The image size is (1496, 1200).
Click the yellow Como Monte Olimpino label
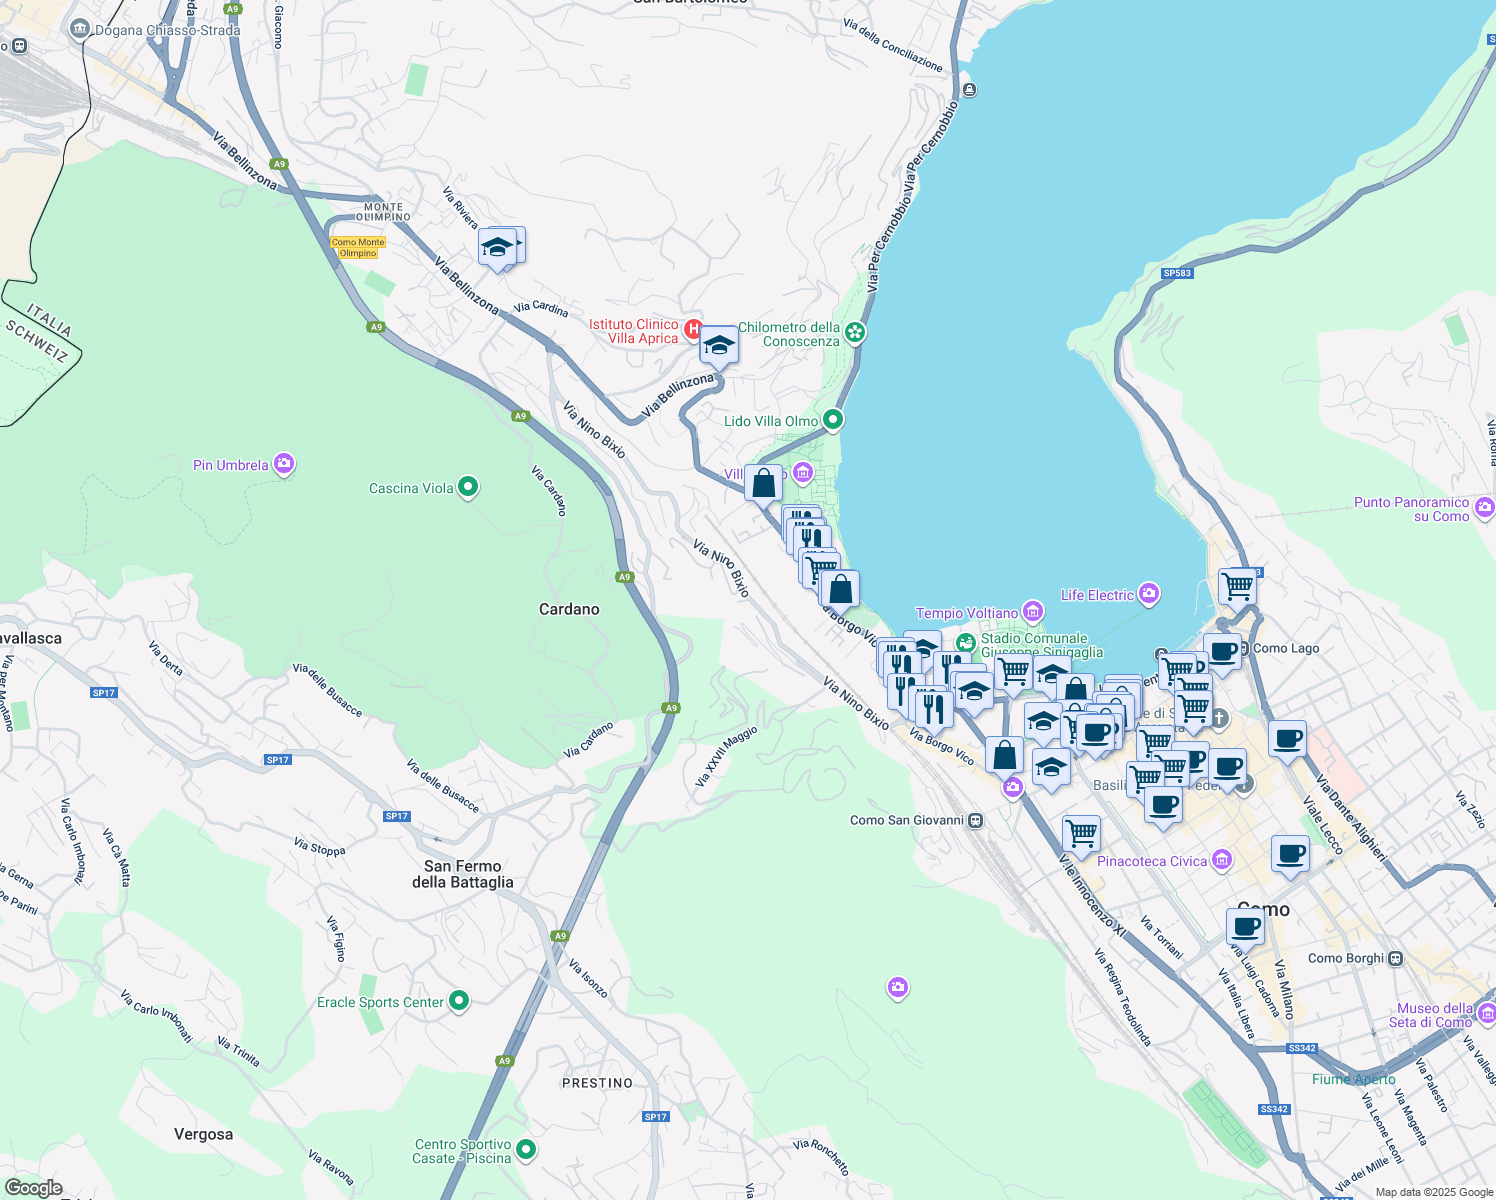(x=358, y=247)
